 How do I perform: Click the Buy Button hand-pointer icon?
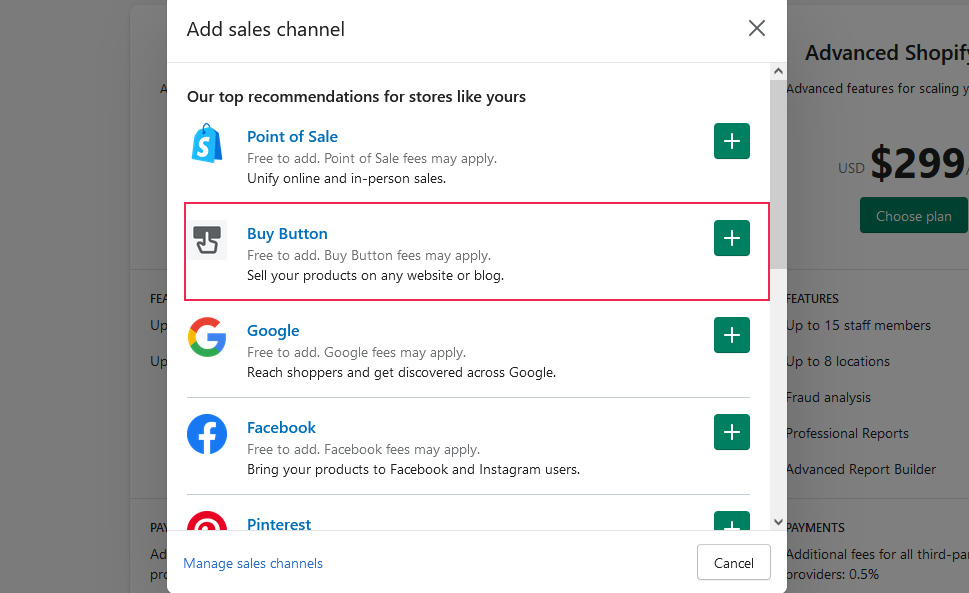(207, 240)
